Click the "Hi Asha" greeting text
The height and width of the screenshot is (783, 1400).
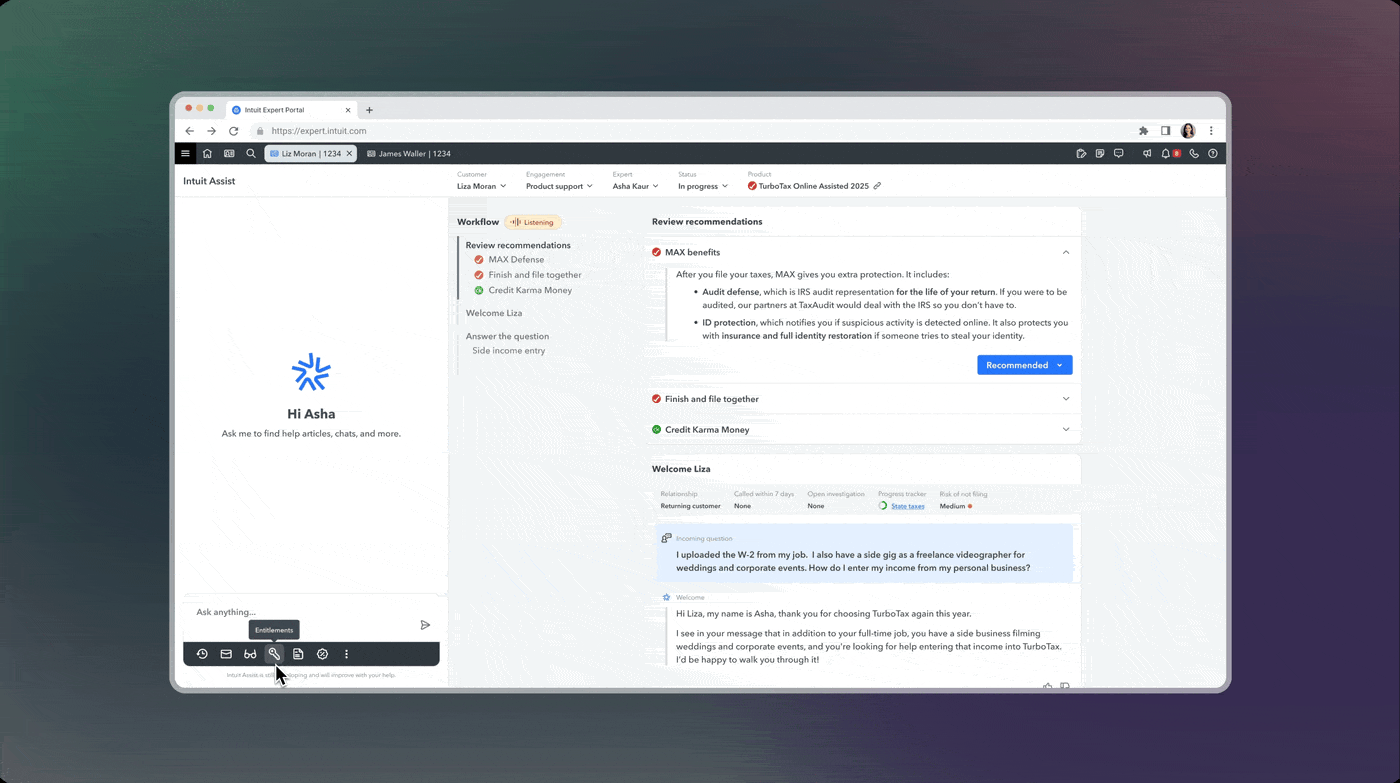coord(311,414)
